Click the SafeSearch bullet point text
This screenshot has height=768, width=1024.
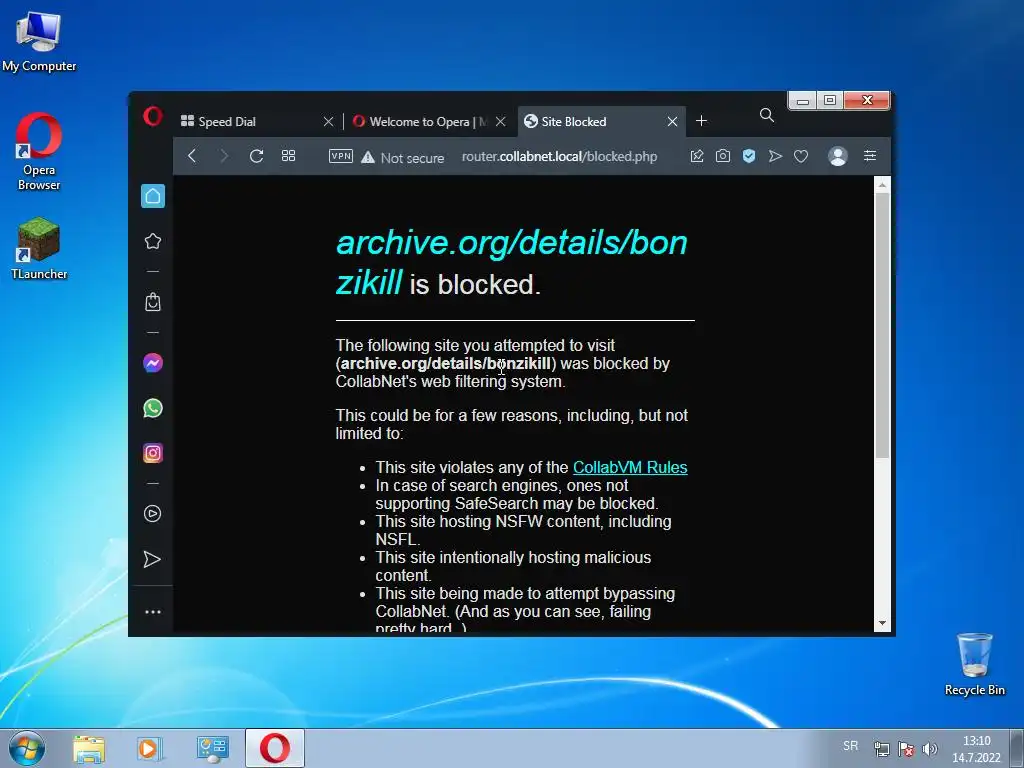(x=517, y=494)
